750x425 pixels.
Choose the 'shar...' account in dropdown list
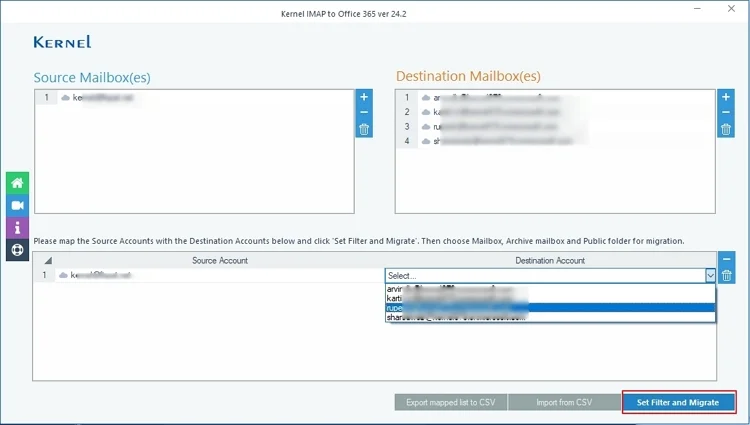pos(550,317)
